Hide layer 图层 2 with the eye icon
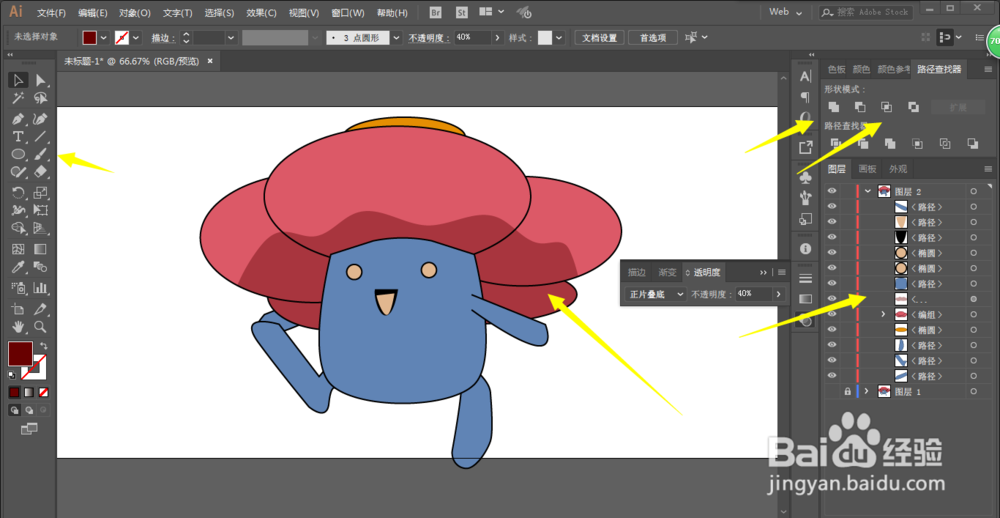The height and width of the screenshot is (518, 1000). coord(831,191)
